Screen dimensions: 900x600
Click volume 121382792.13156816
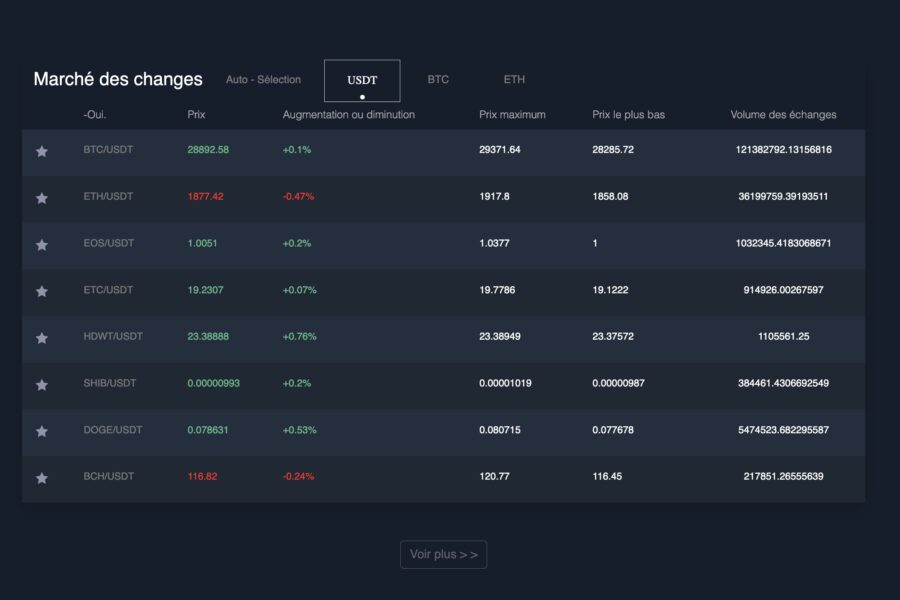783,149
